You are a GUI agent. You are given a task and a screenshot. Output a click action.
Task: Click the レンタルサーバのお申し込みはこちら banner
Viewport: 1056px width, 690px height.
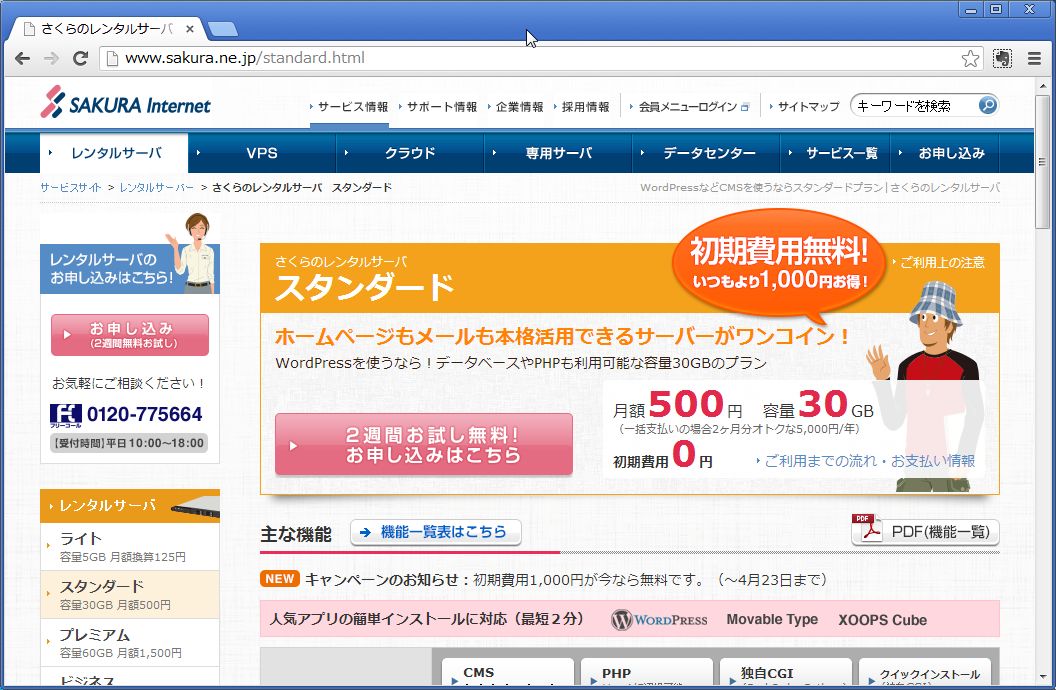[130, 268]
